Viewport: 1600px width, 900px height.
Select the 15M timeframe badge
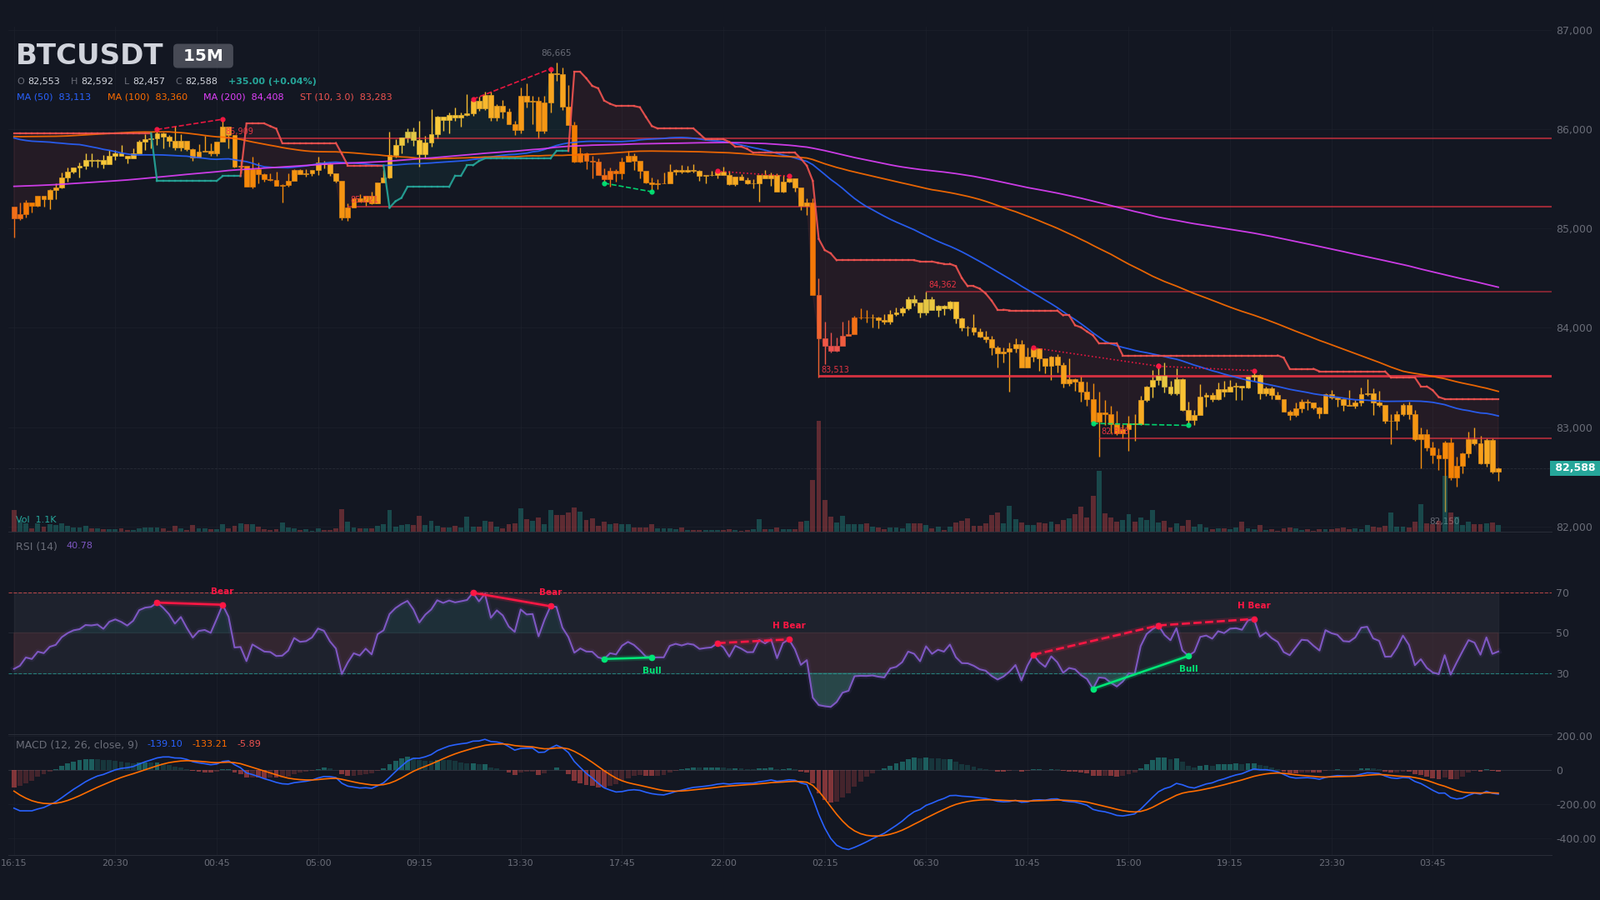(x=203, y=56)
